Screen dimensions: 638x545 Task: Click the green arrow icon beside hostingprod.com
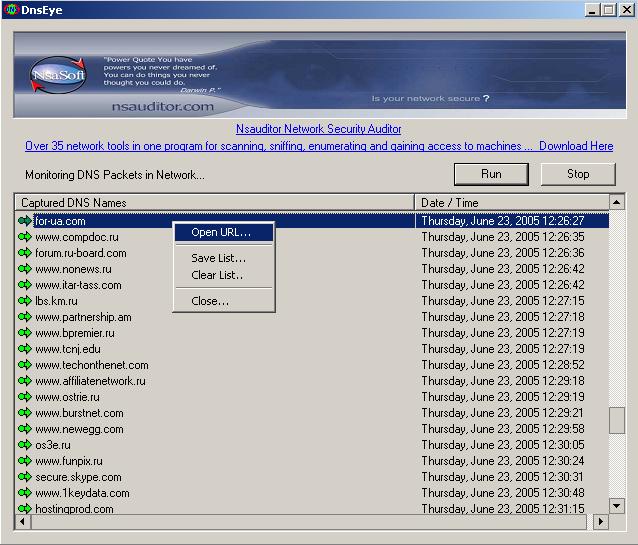25,508
